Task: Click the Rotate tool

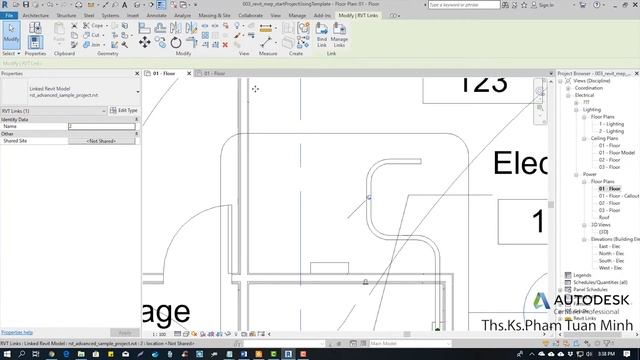Action: pyautogui.click(x=176, y=42)
